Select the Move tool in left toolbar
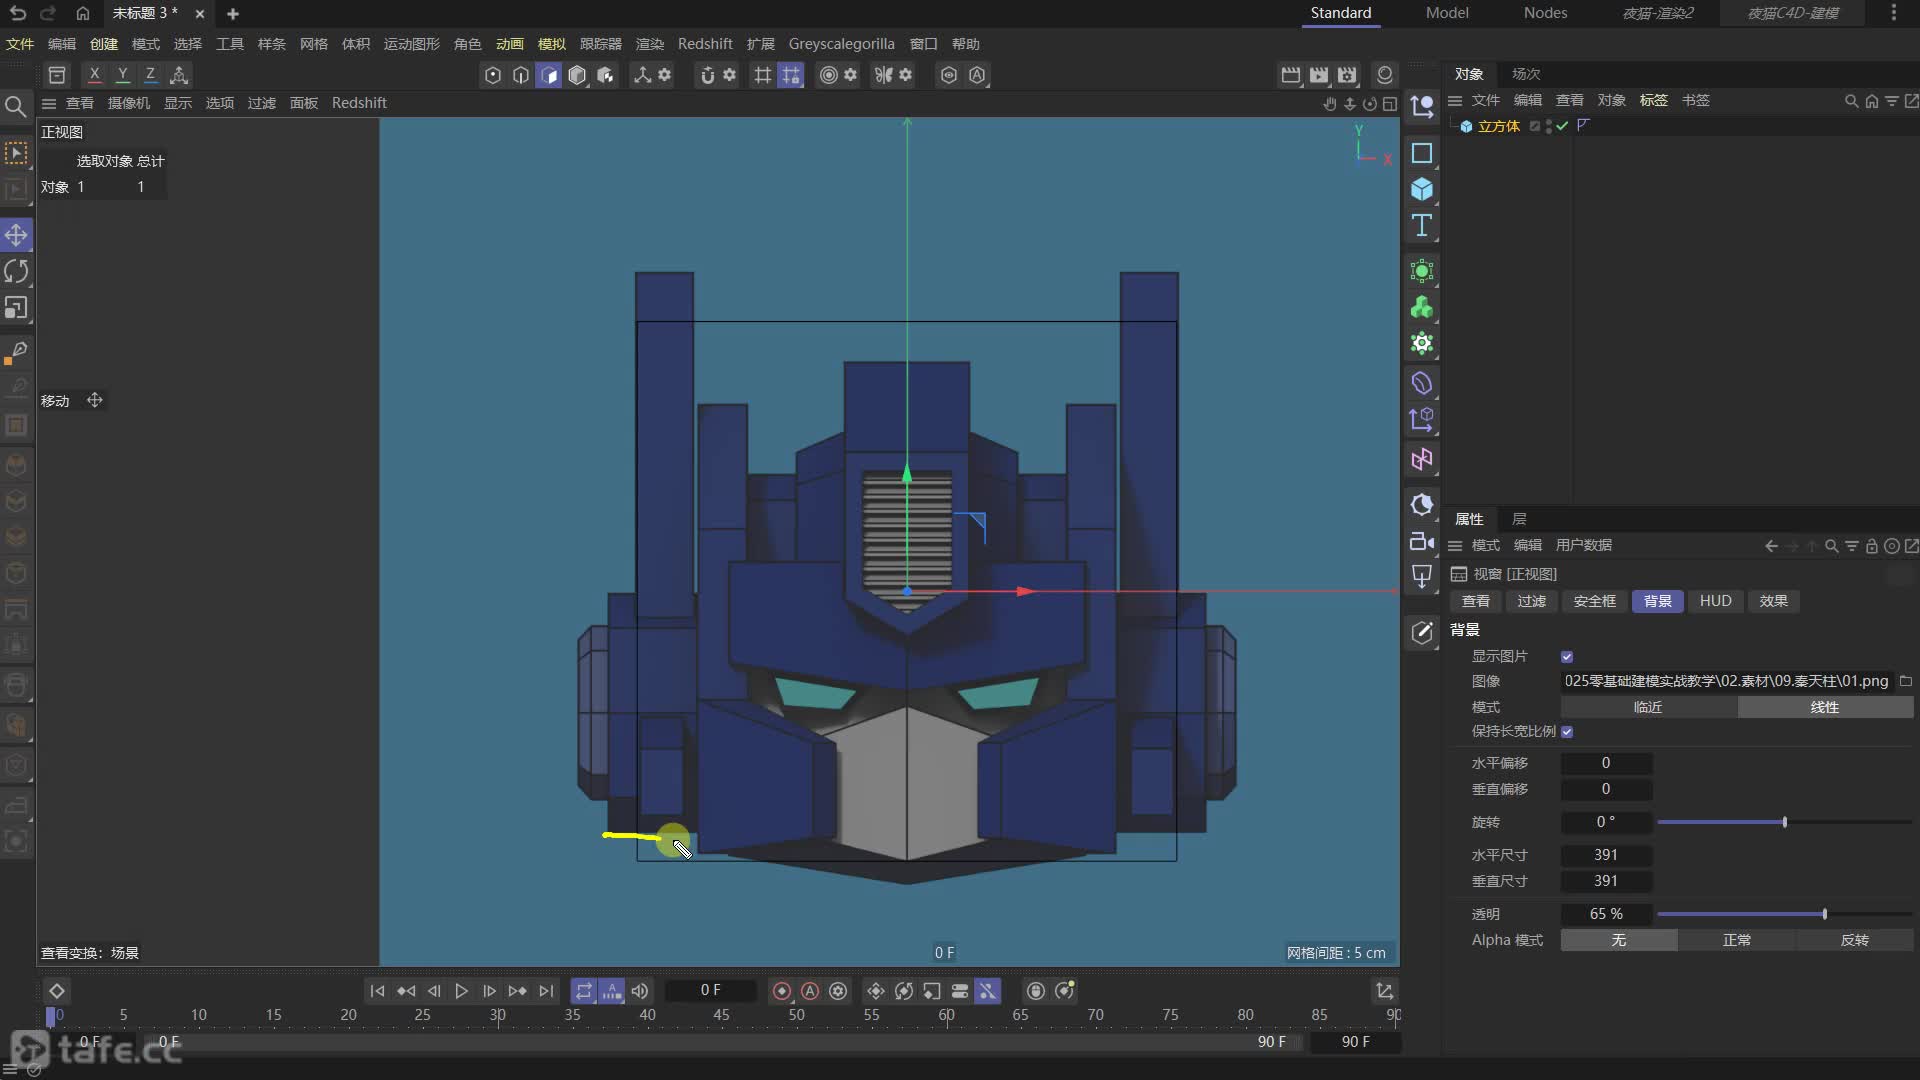 tap(16, 235)
